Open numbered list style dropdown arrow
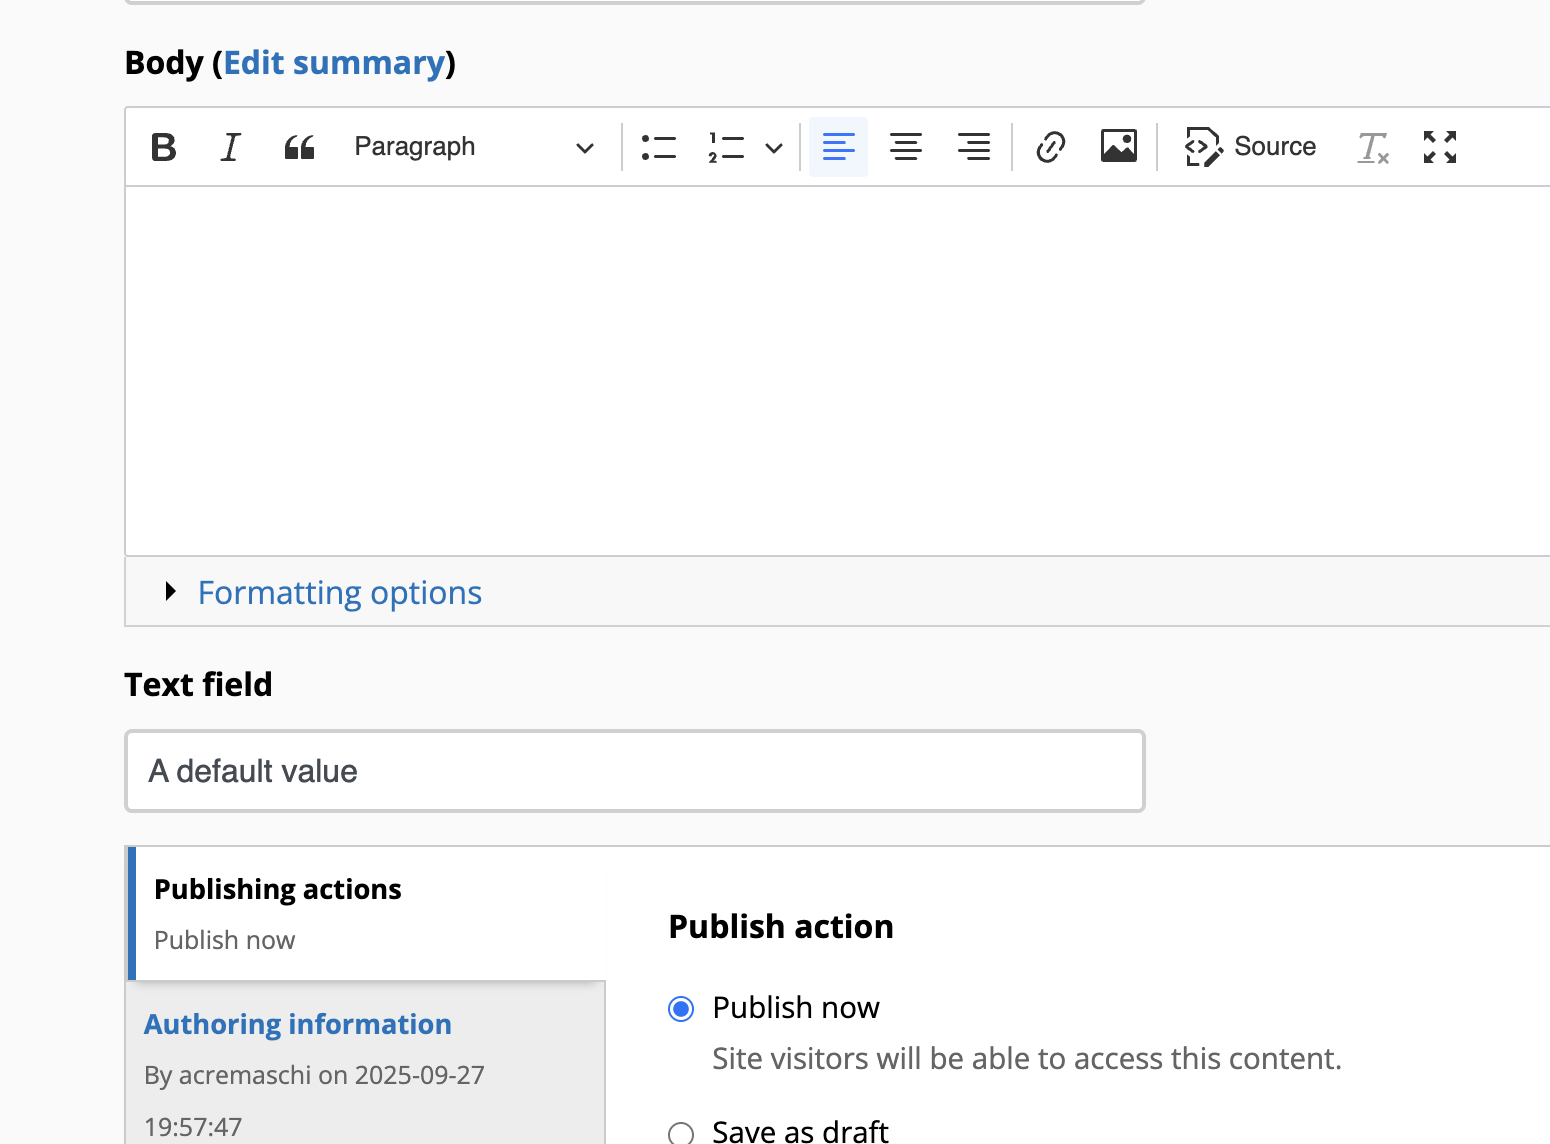The width and height of the screenshot is (1550, 1144). point(774,148)
